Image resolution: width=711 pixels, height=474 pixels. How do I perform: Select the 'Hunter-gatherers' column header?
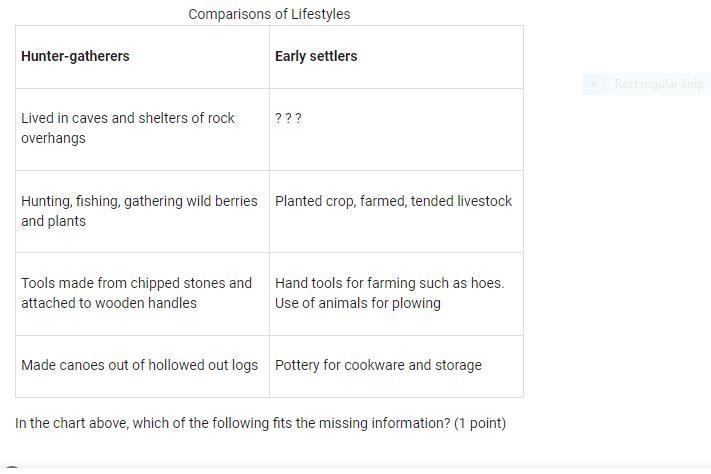point(75,56)
